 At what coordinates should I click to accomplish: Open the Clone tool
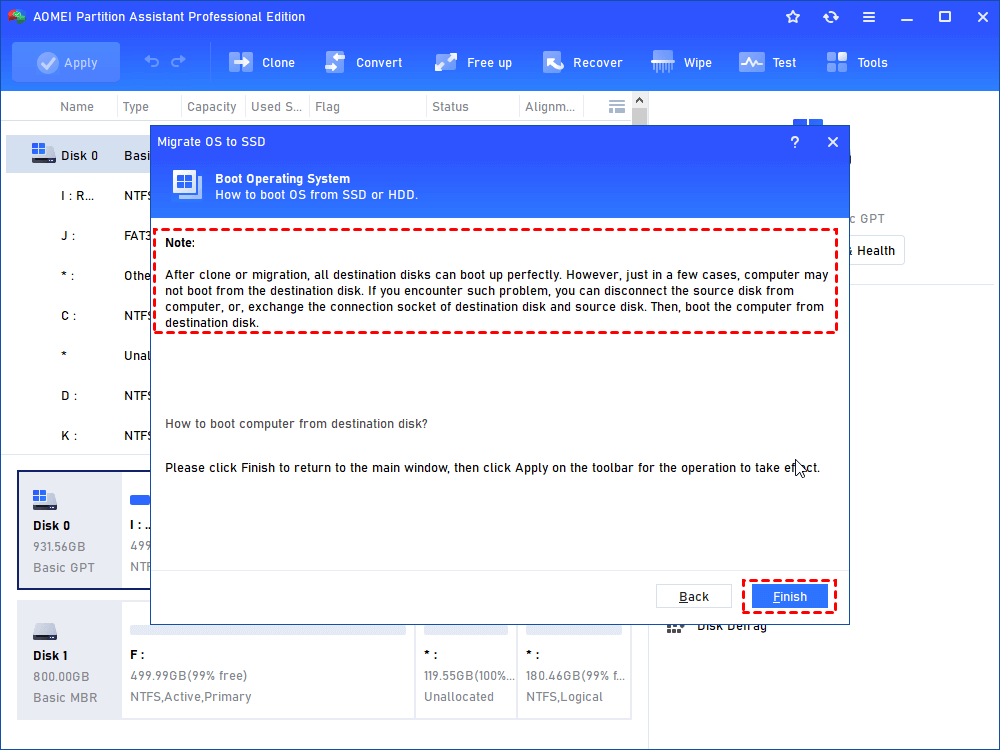(261, 62)
